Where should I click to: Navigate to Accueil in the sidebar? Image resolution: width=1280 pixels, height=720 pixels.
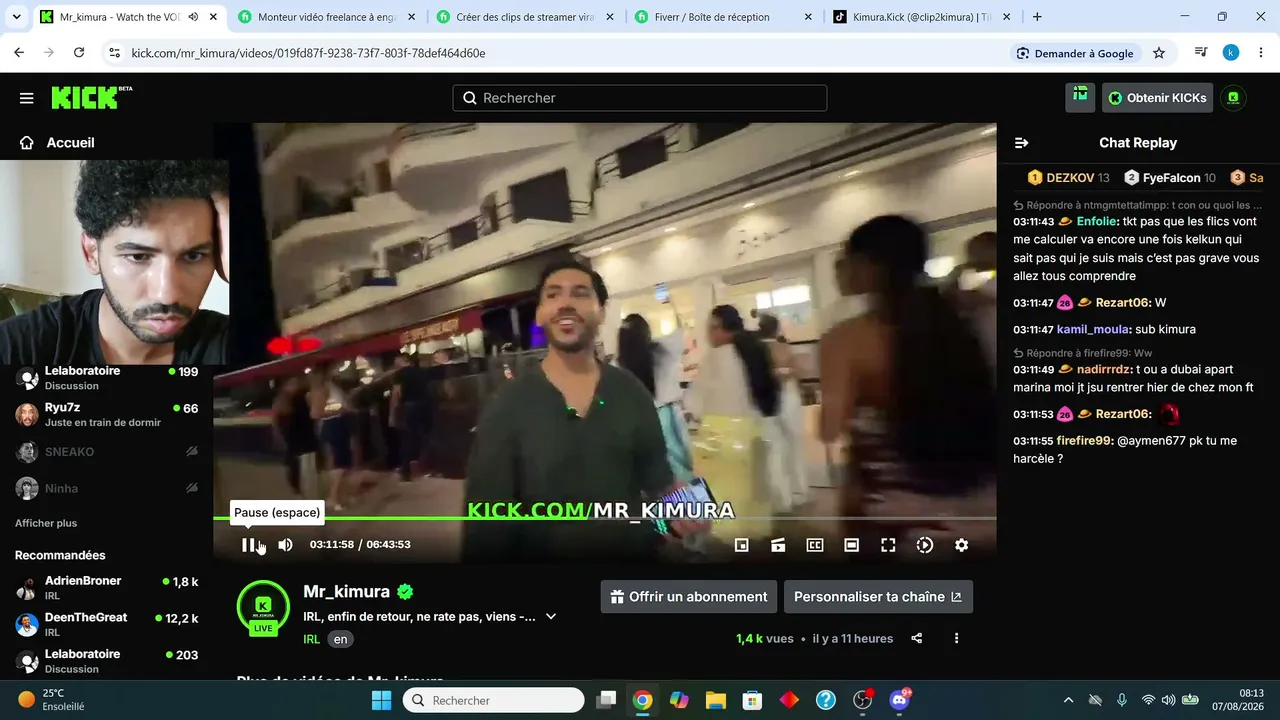point(57,143)
